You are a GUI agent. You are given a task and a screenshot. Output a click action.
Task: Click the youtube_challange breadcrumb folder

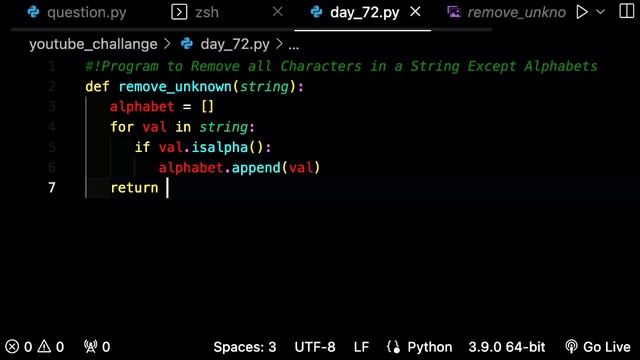[93, 44]
